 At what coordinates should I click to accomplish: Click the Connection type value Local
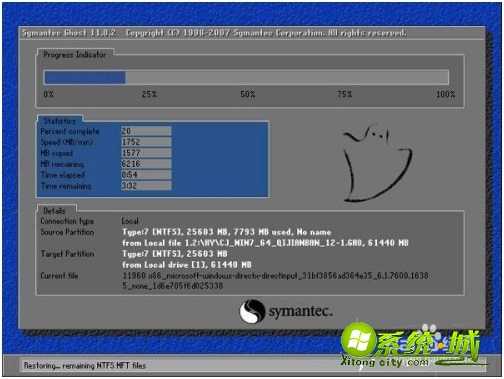point(130,221)
